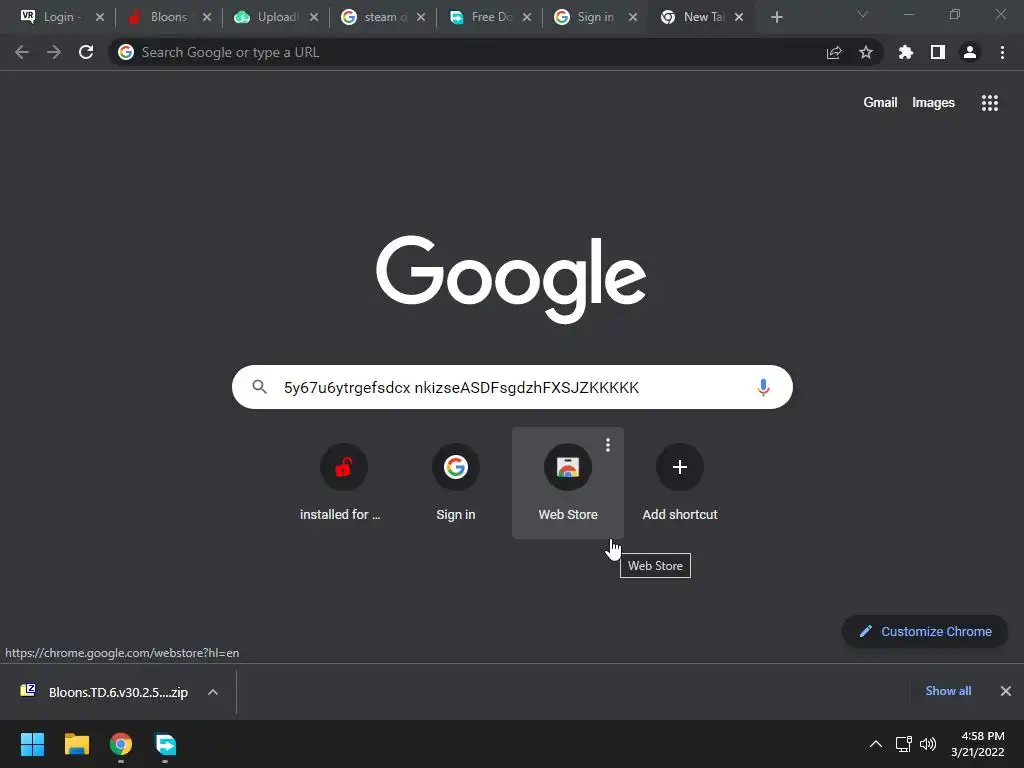Click the taskbar clock showing 4:58 PM
Viewport: 1024px width, 768px height.
click(x=978, y=744)
